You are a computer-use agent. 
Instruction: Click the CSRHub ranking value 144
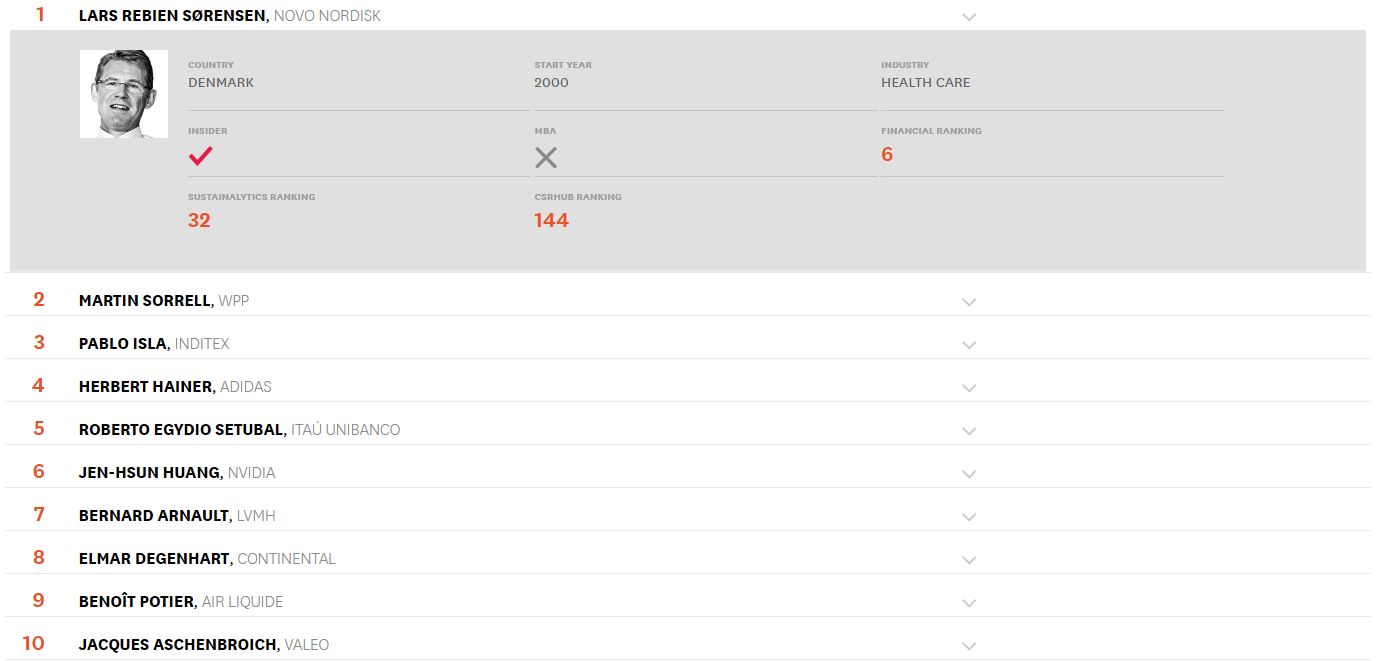coord(551,220)
